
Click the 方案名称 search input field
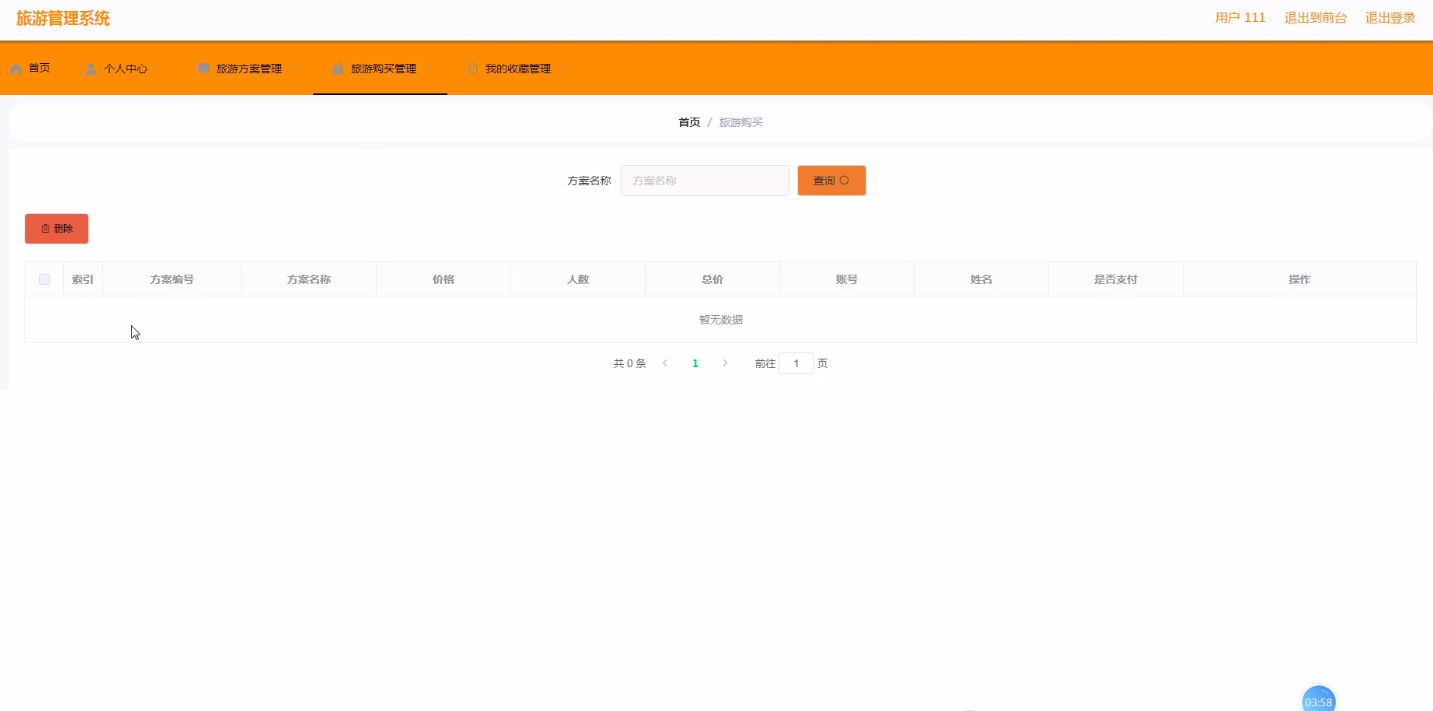(x=705, y=181)
